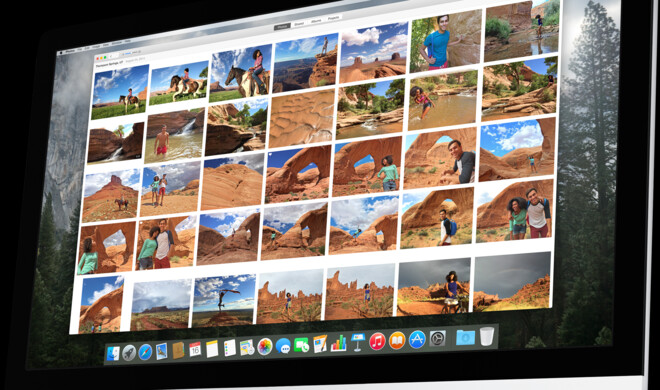Open App Store icon in Dock

tap(417, 340)
